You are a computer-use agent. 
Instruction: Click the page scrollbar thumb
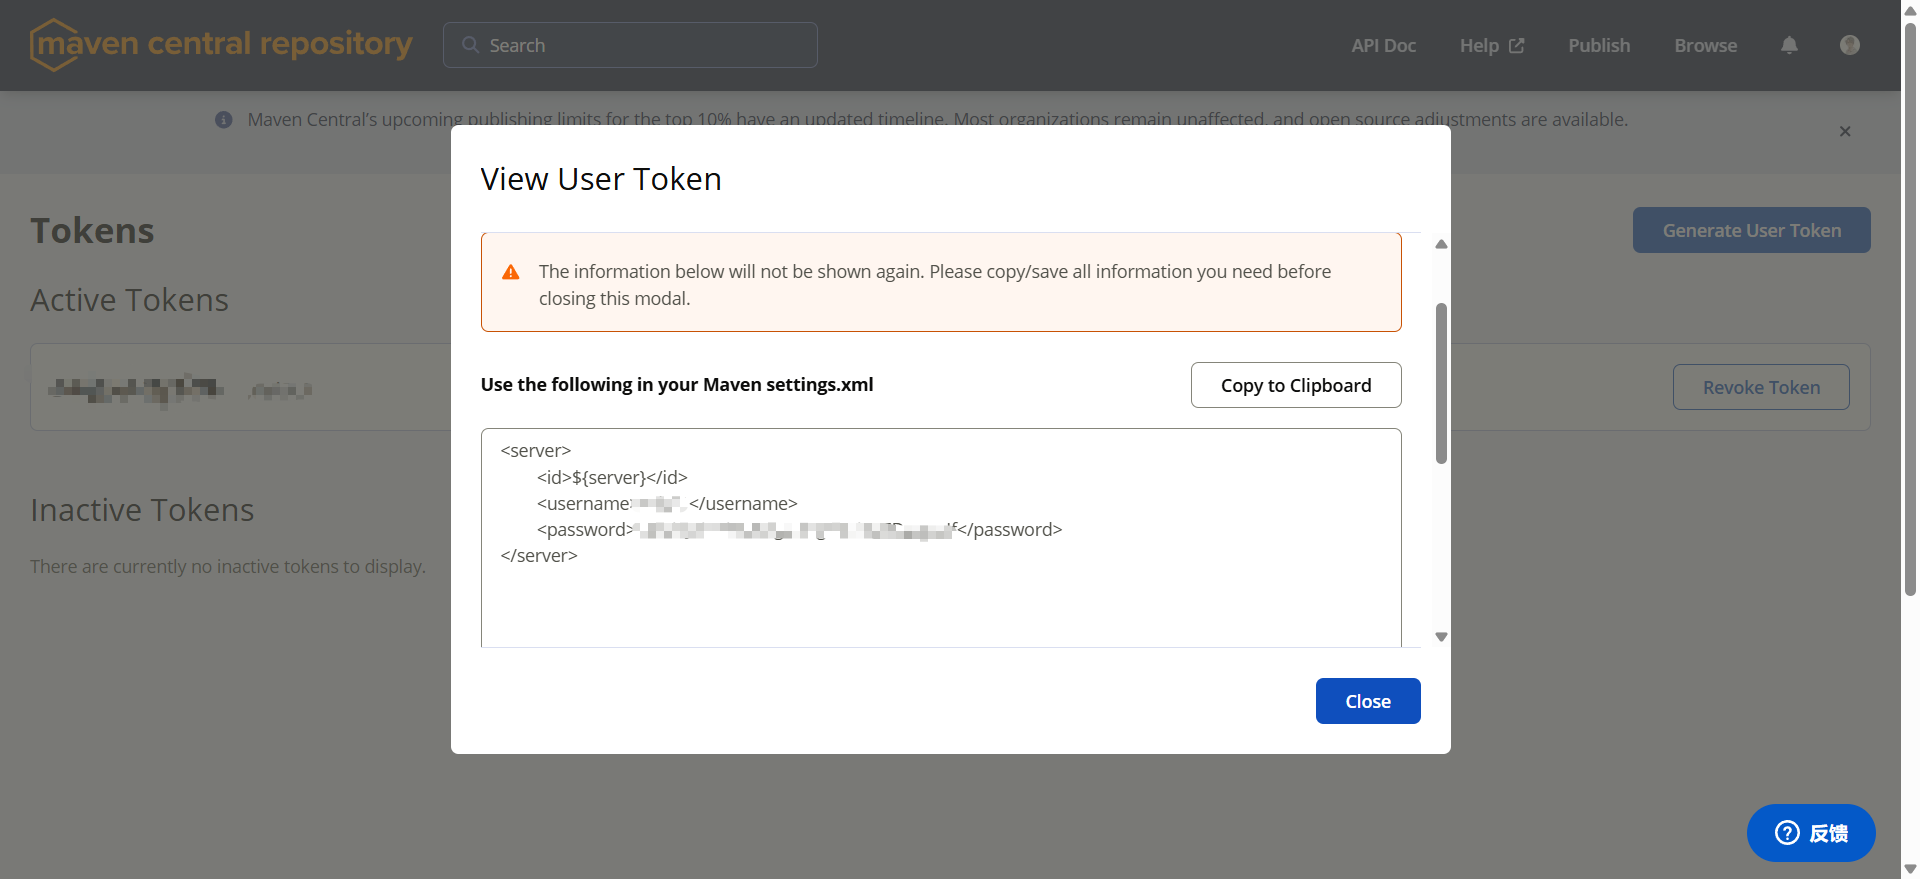tap(1910, 308)
